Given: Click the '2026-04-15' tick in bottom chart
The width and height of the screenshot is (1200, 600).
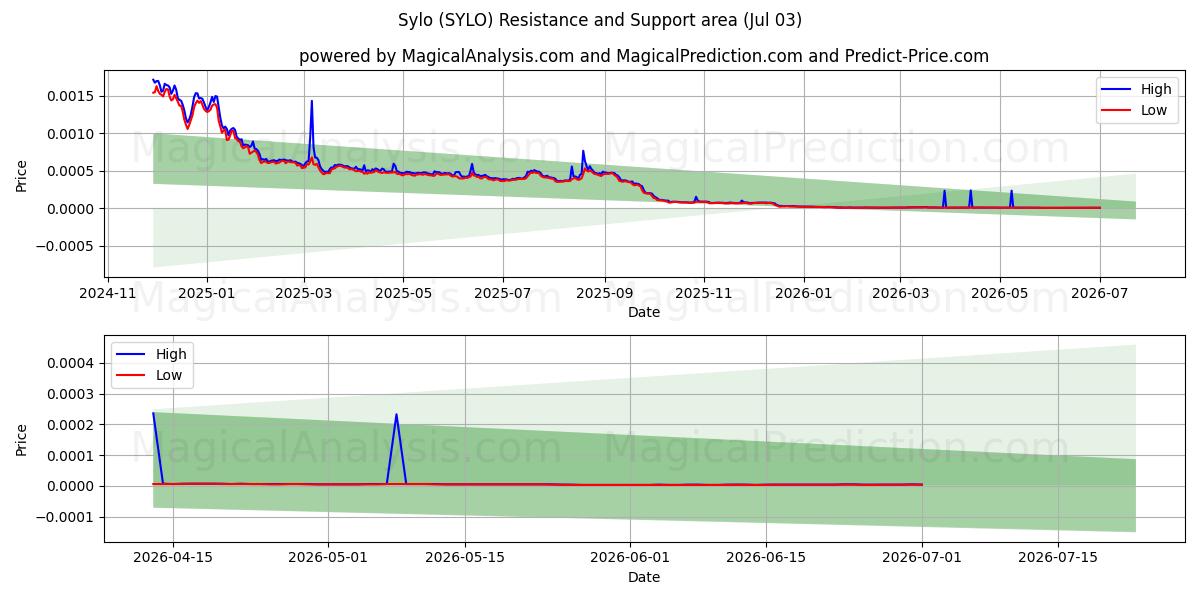Looking at the screenshot, I should (174, 558).
